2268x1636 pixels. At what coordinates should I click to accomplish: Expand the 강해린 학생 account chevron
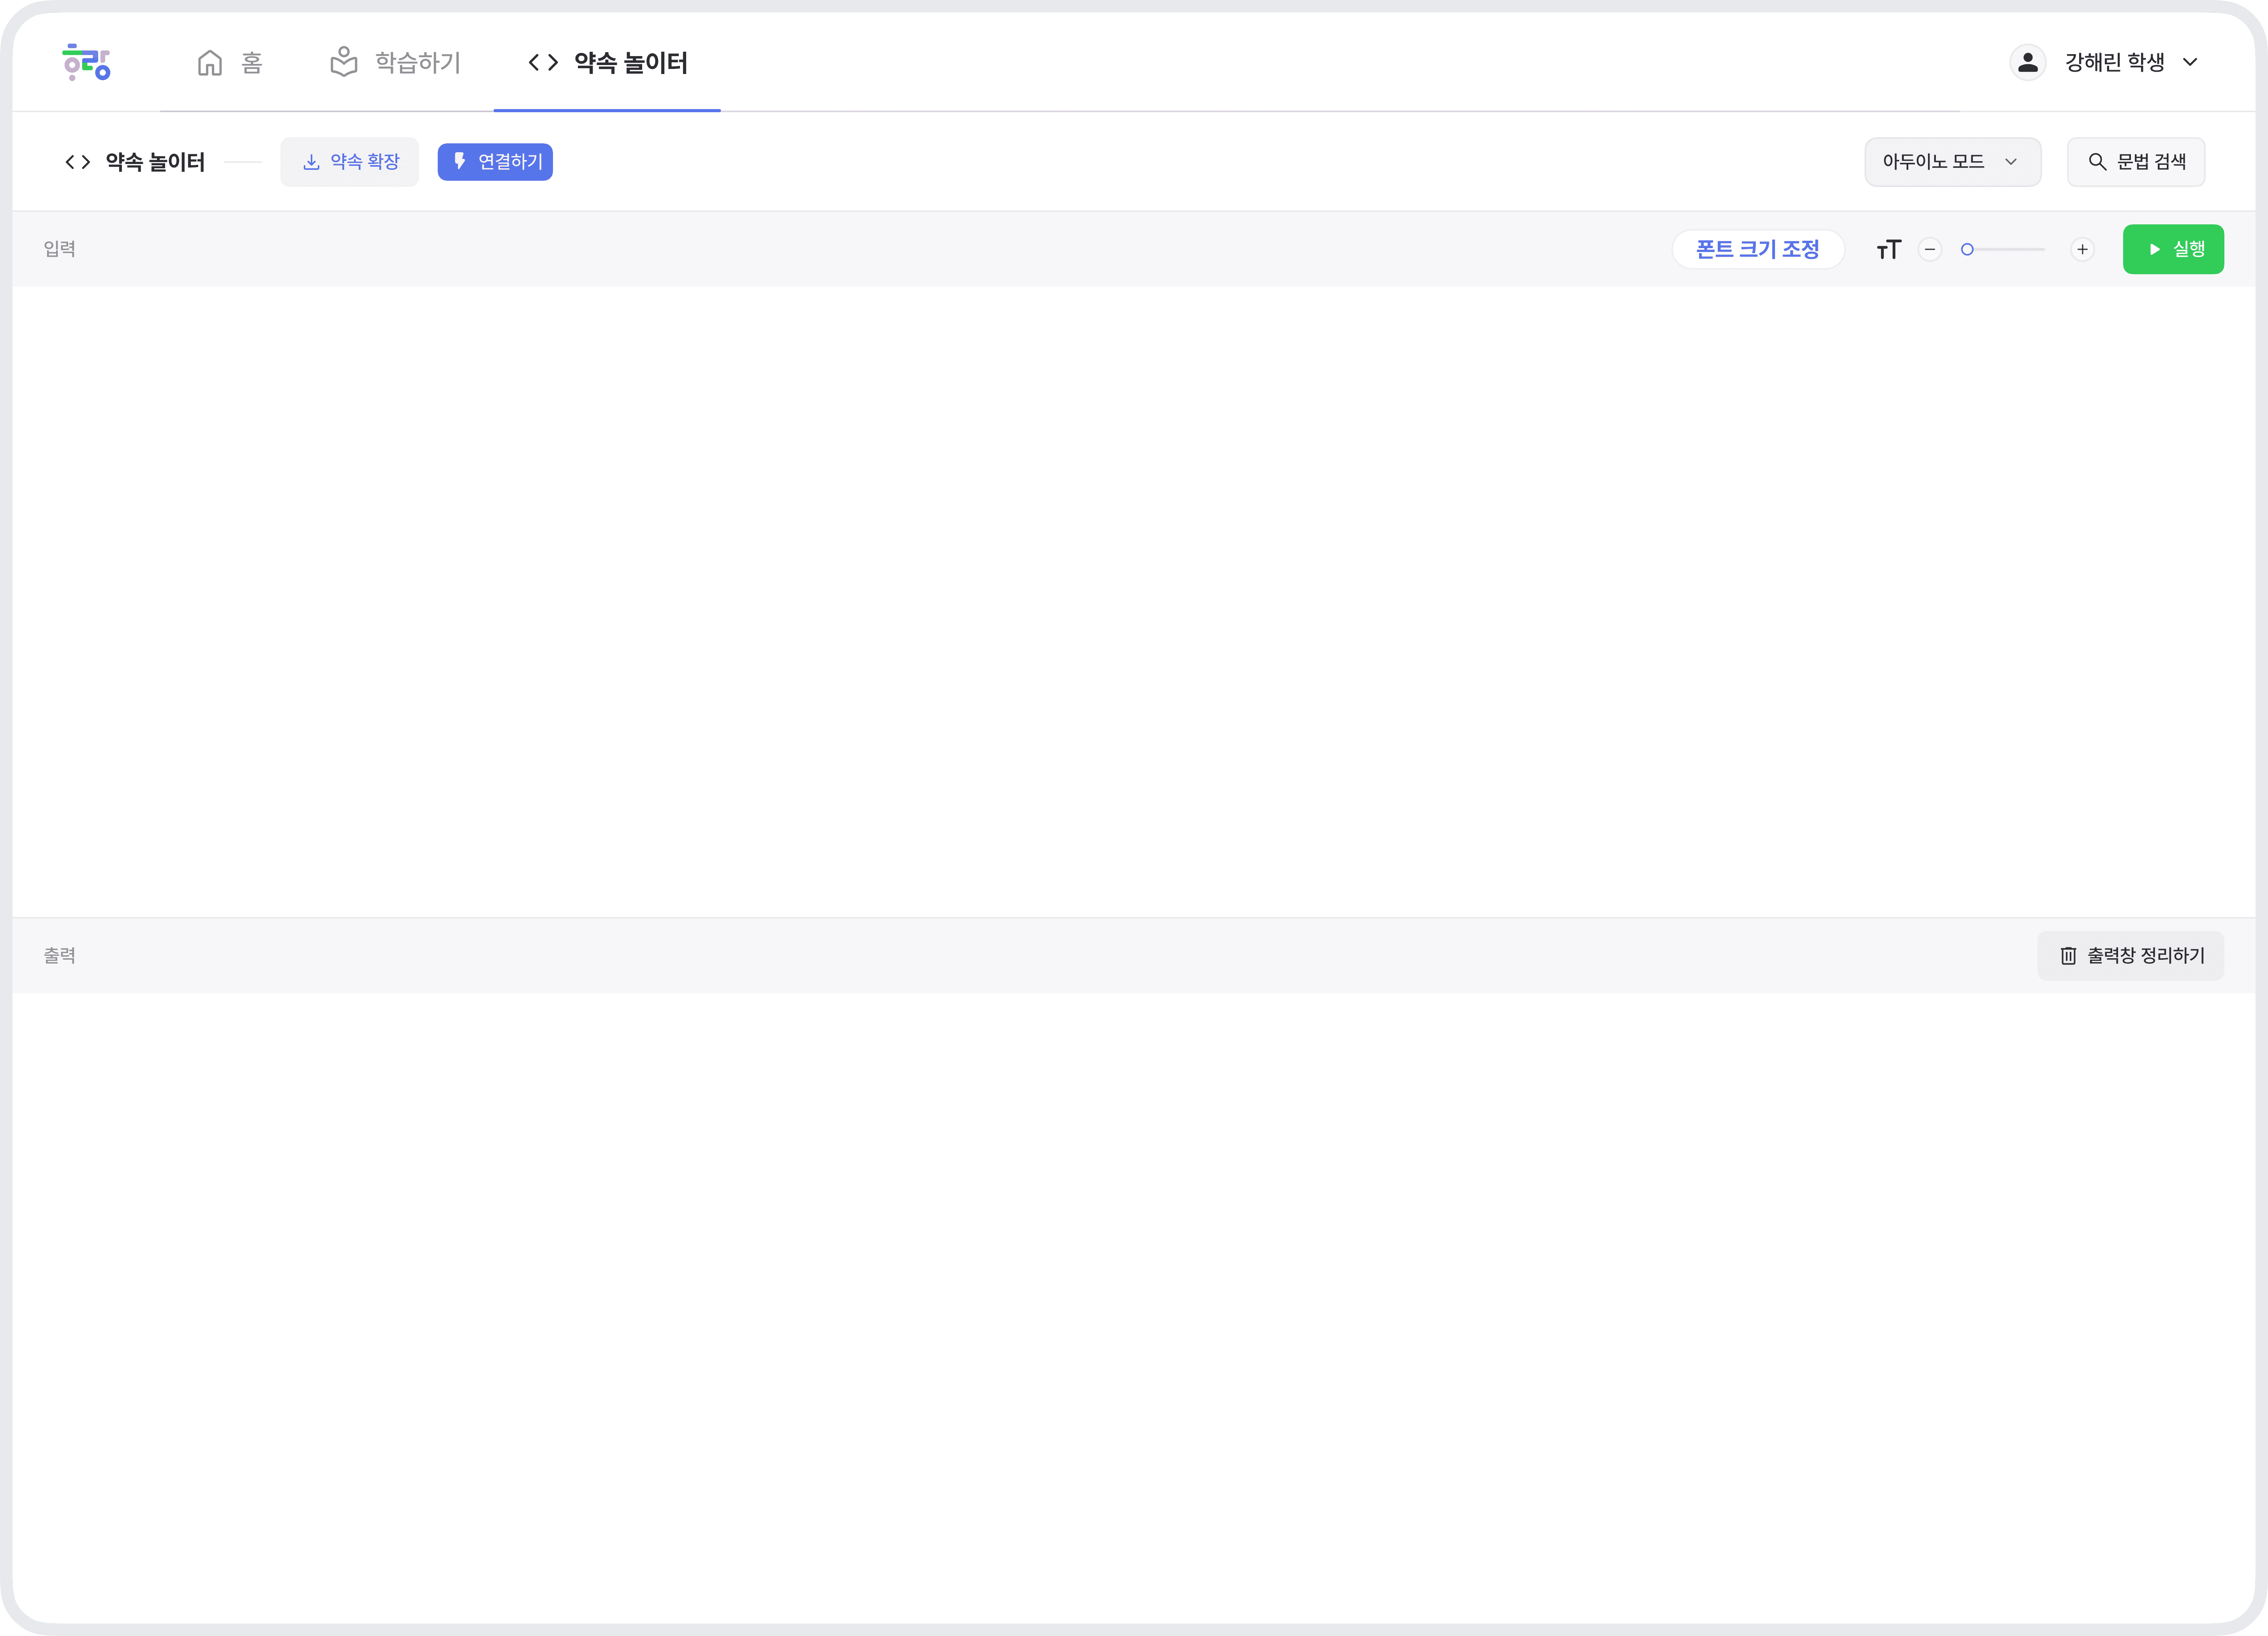2190,62
